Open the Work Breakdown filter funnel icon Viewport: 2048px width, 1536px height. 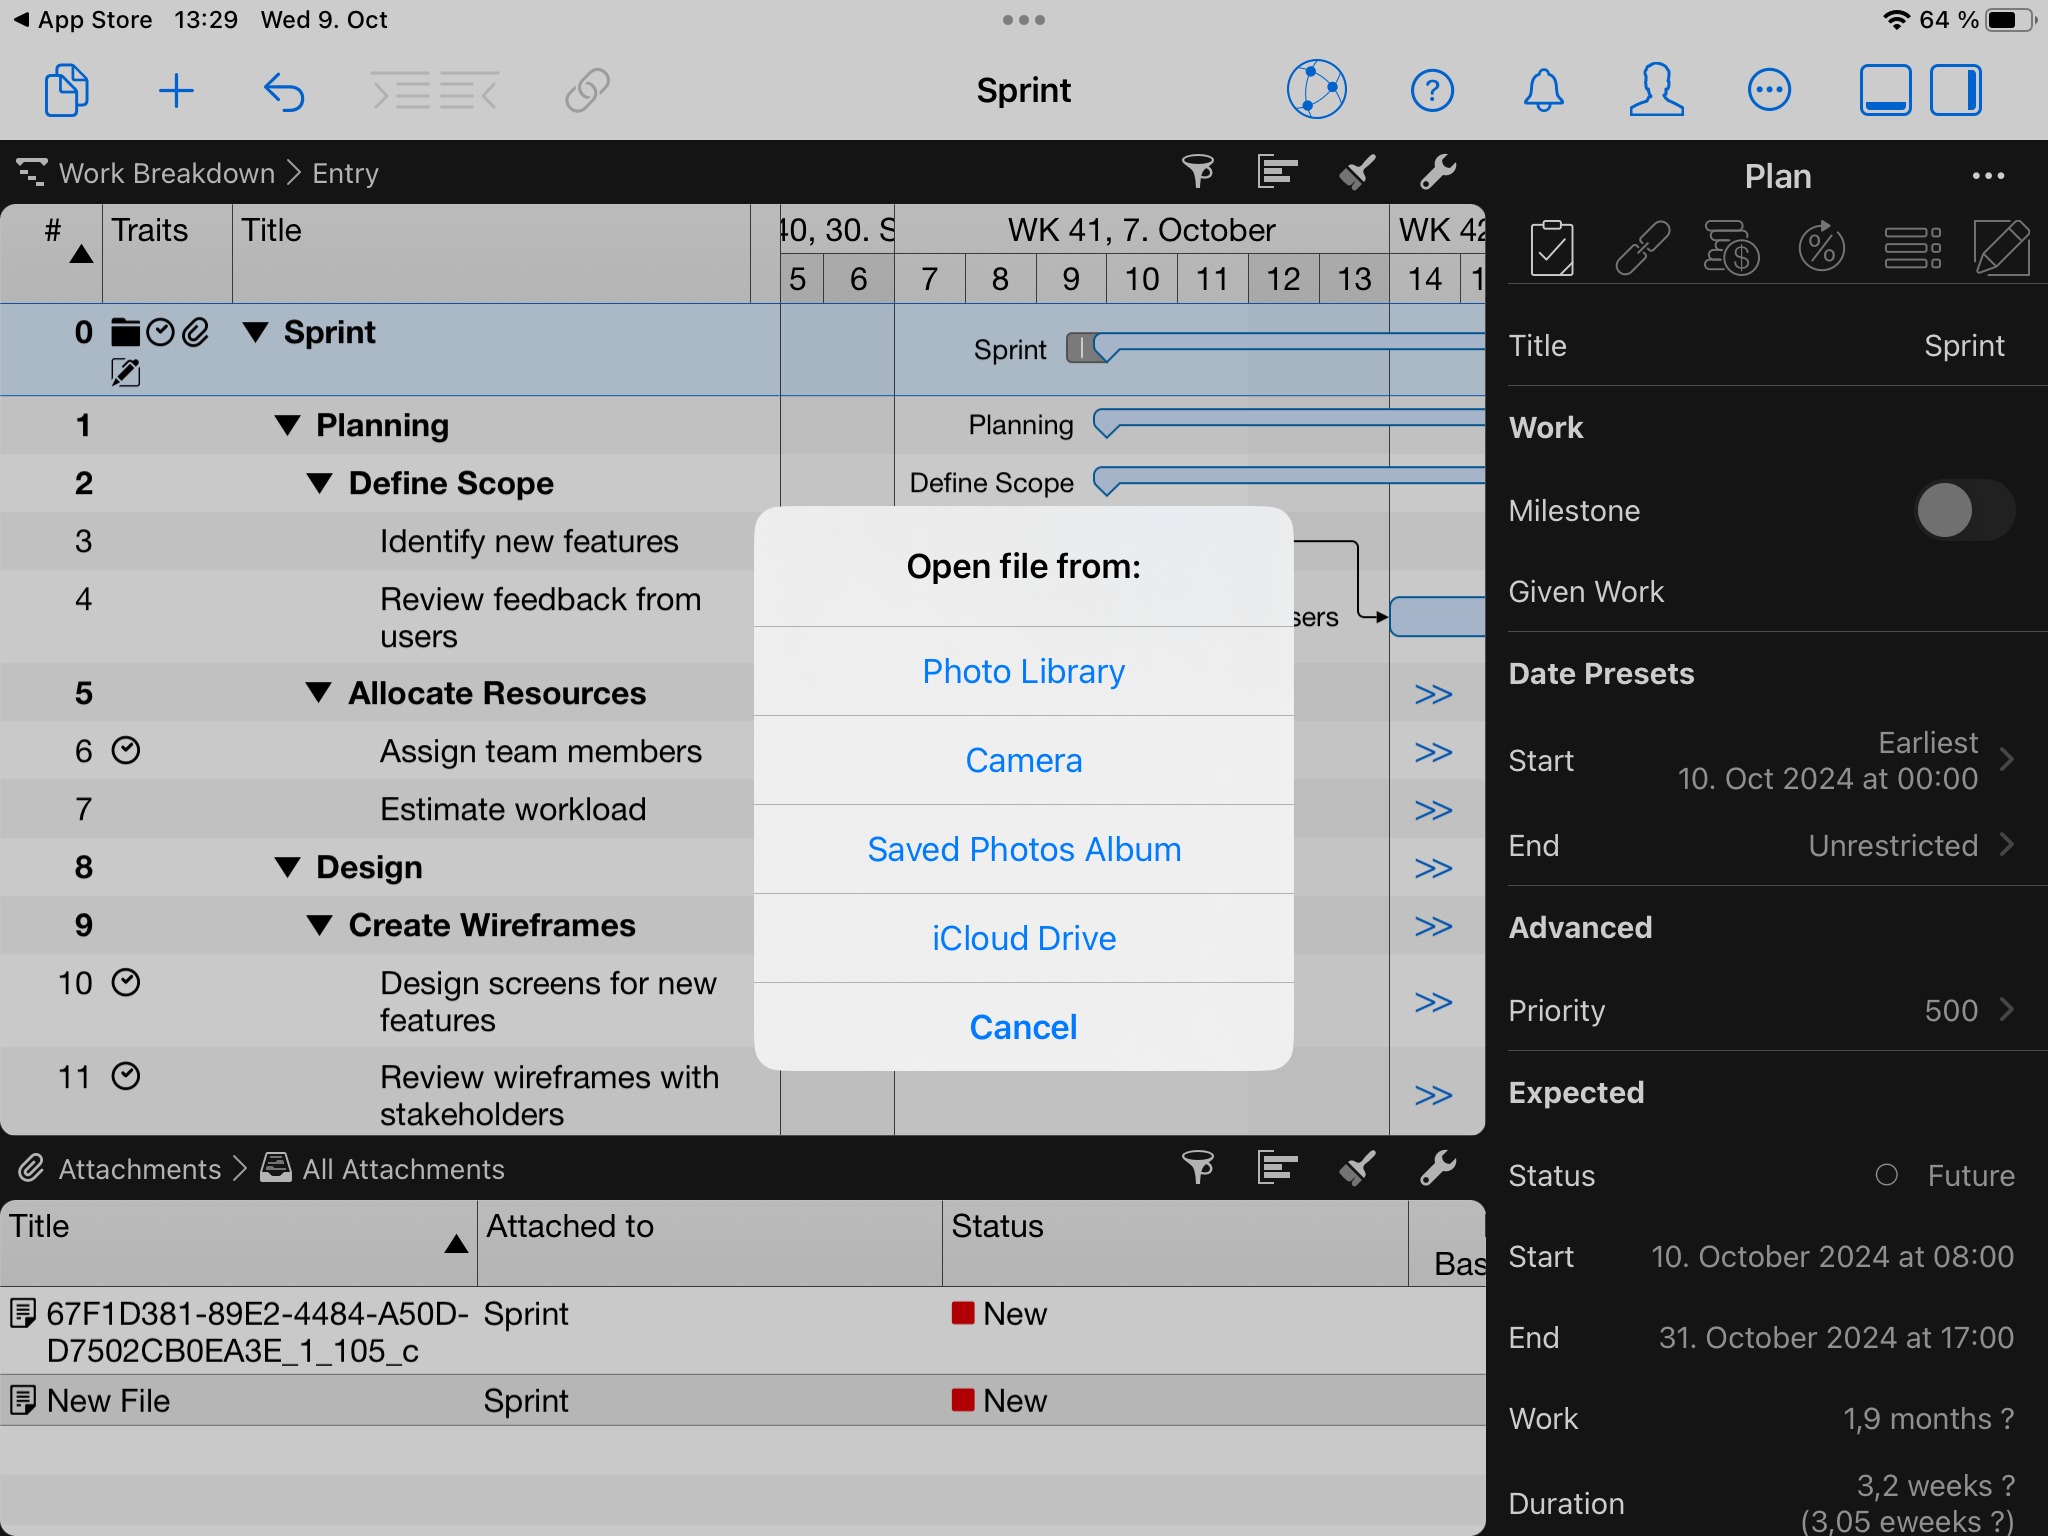(1197, 172)
